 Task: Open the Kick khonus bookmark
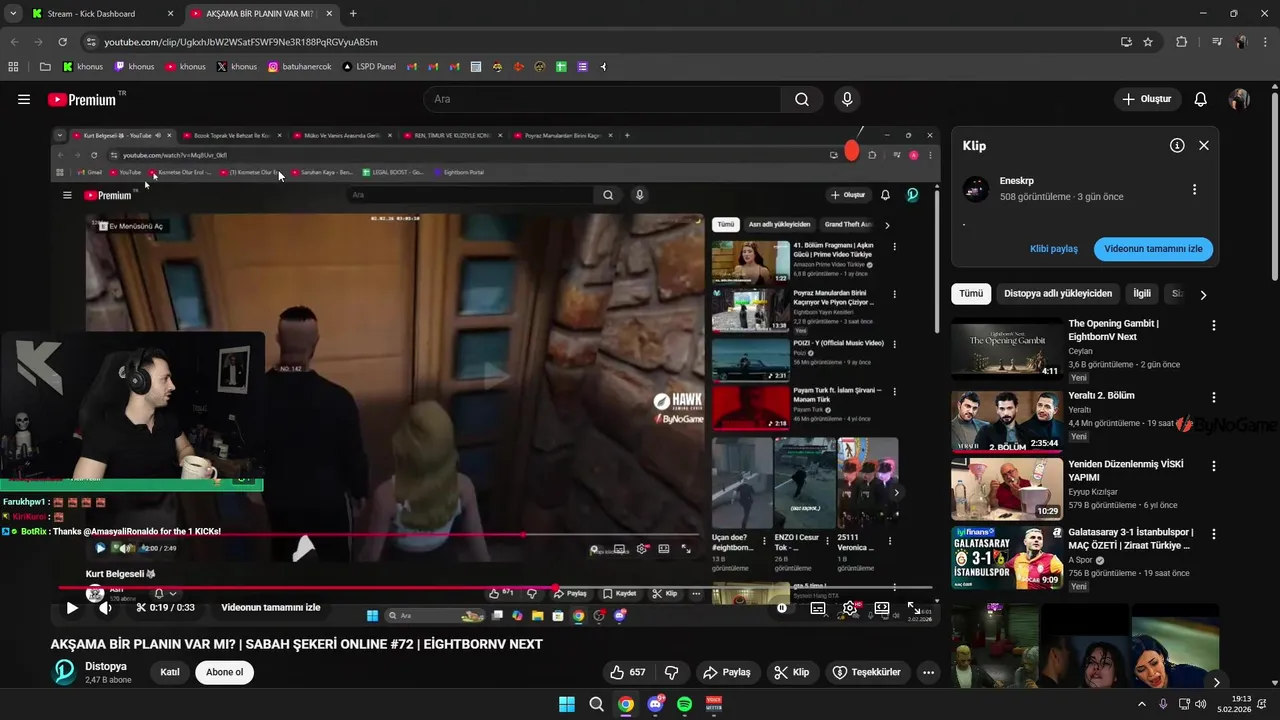pyautogui.click(x=83, y=67)
